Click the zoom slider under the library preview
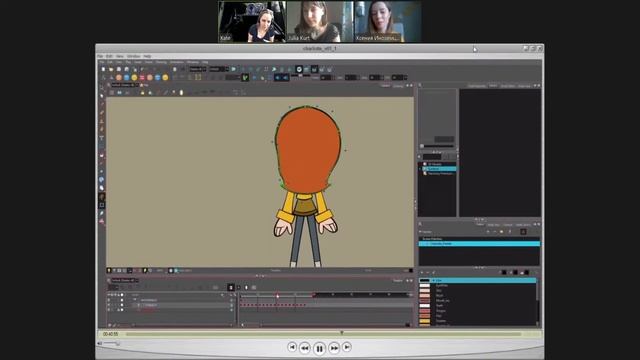640x360 pixels. pyautogui.click(x=437, y=146)
